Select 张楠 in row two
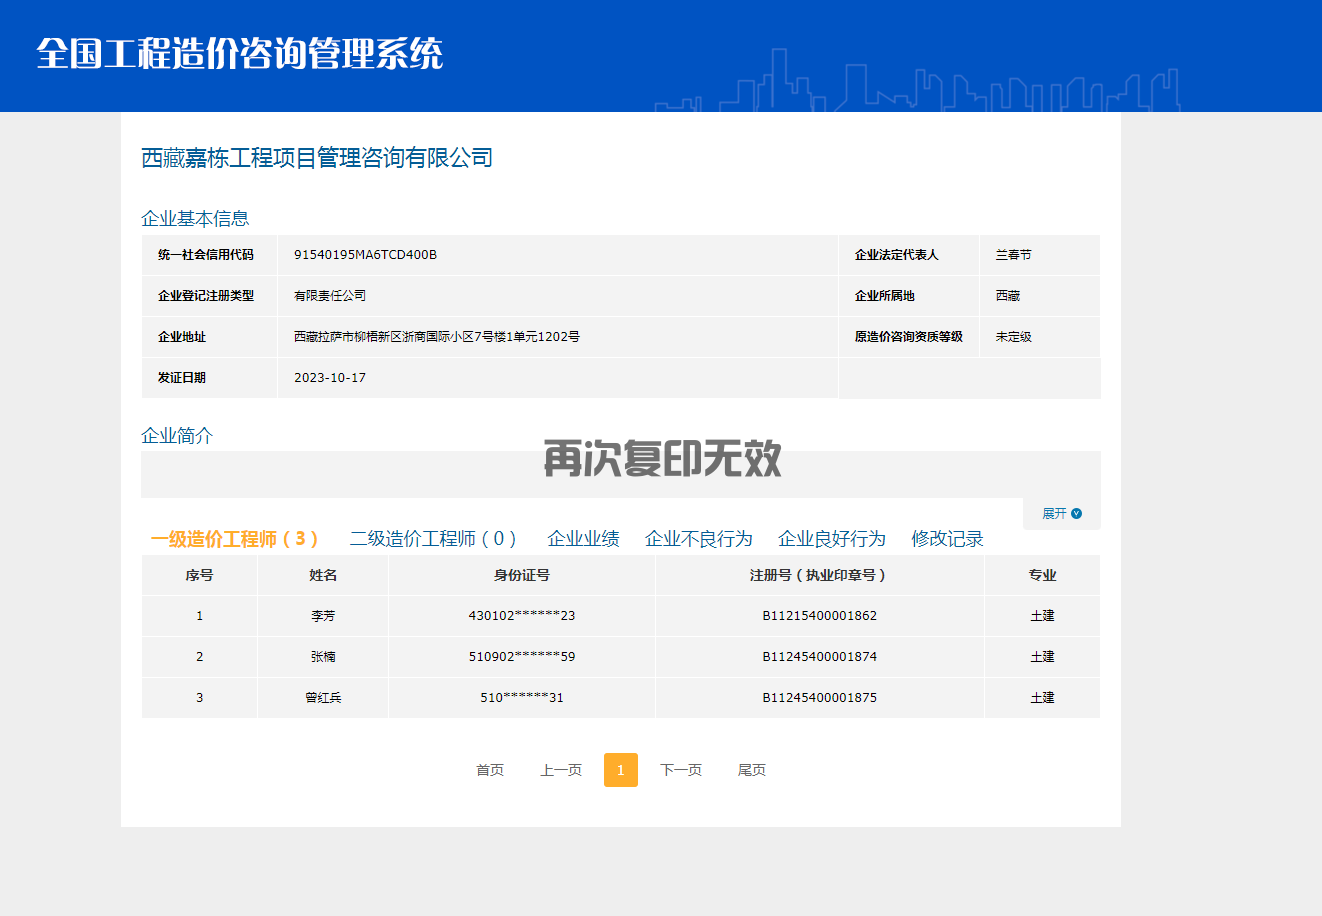Image resolution: width=1322 pixels, height=916 pixels. (x=323, y=657)
